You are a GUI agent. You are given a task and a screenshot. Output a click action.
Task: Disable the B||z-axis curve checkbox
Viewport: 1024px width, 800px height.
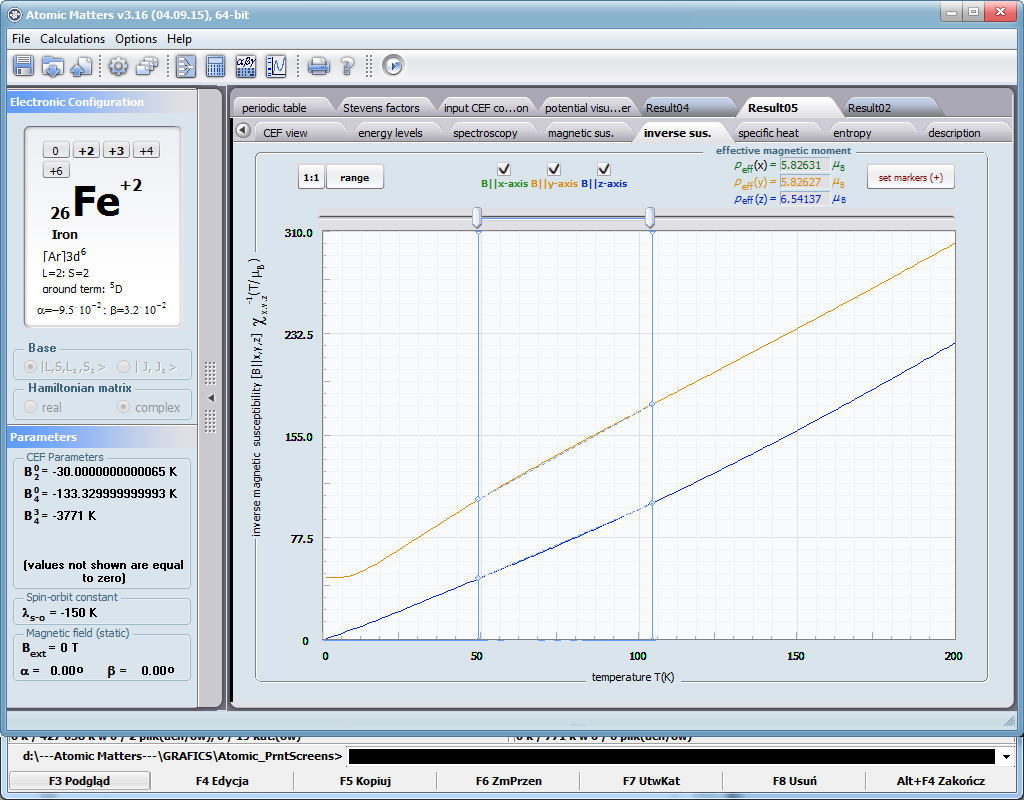coord(604,169)
